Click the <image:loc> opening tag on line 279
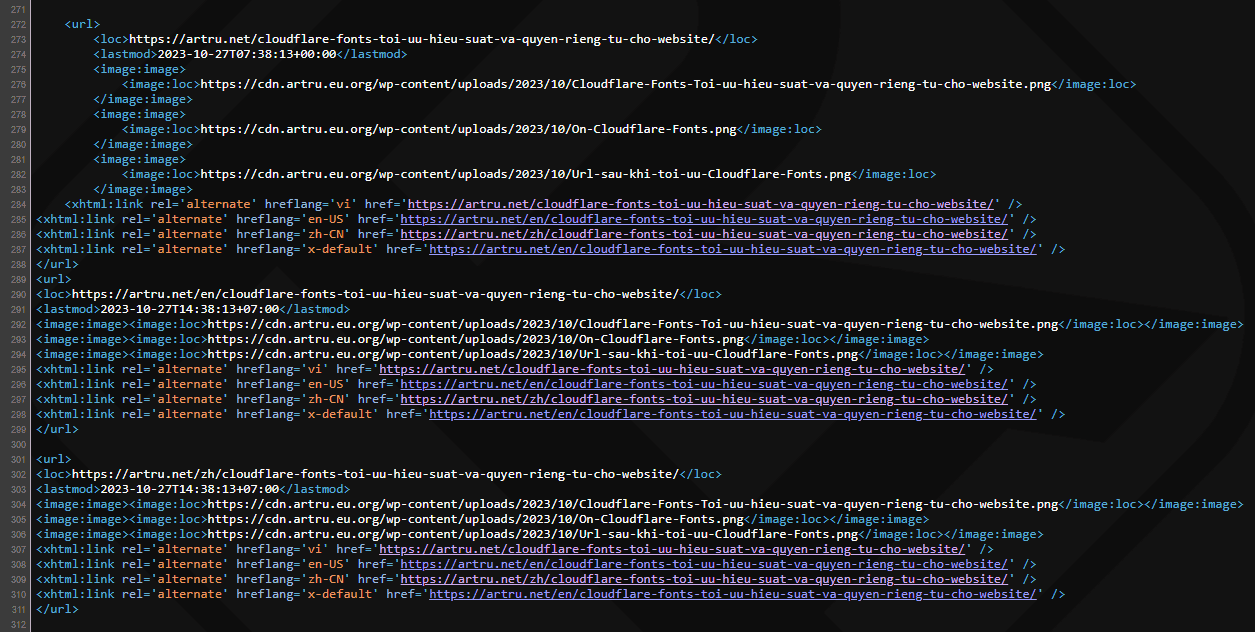The width and height of the screenshot is (1255, 632). point(161,129)
